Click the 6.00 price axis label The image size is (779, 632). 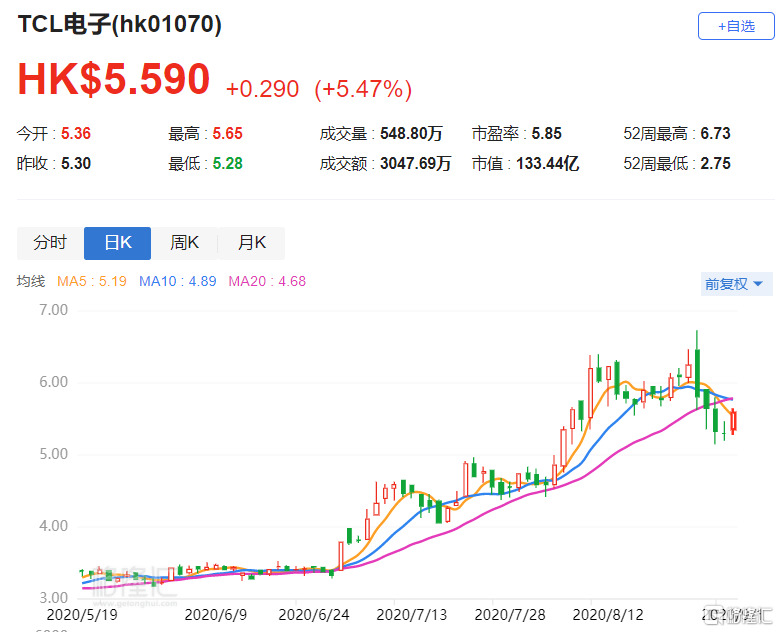pos(54,382)
